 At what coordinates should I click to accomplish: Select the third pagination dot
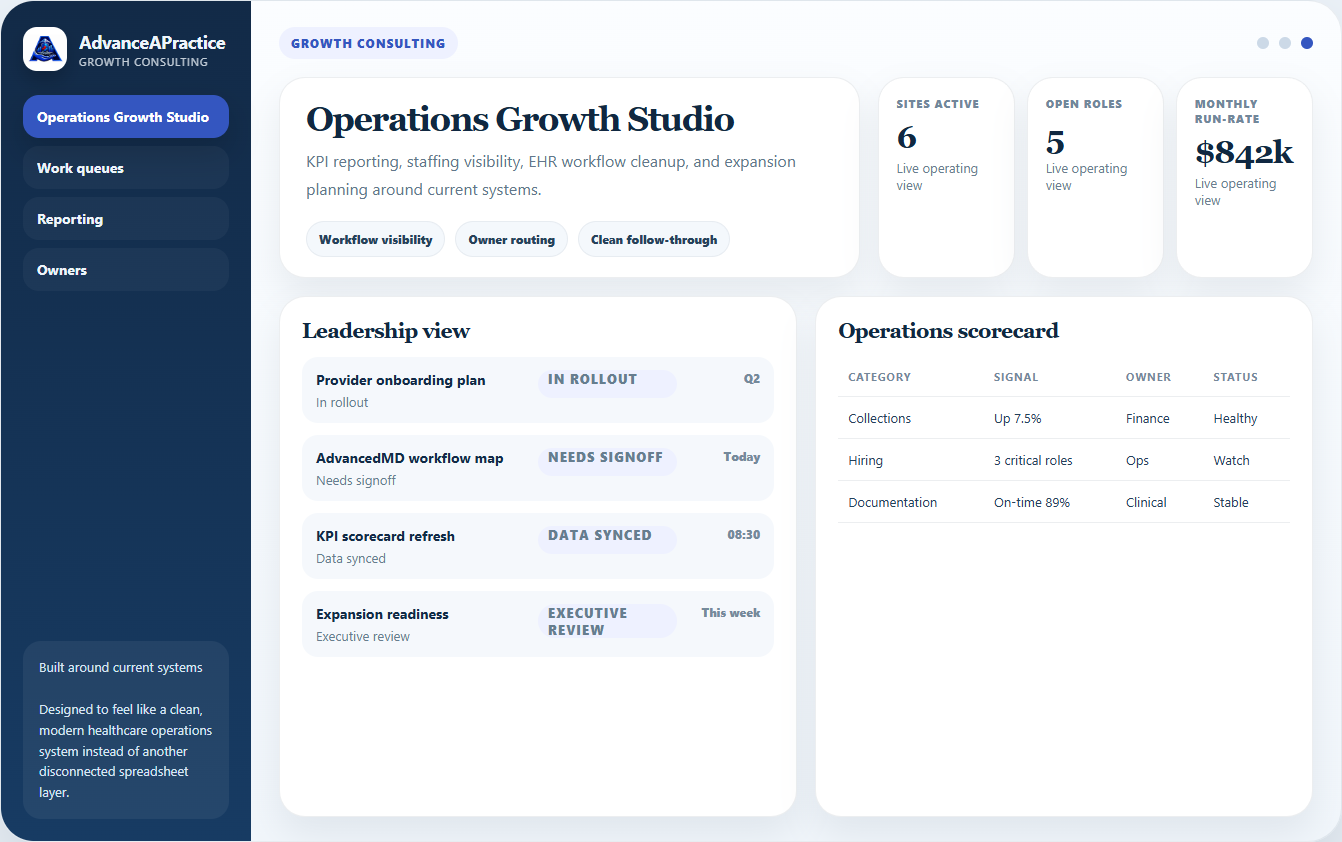tap(1307, 43)
